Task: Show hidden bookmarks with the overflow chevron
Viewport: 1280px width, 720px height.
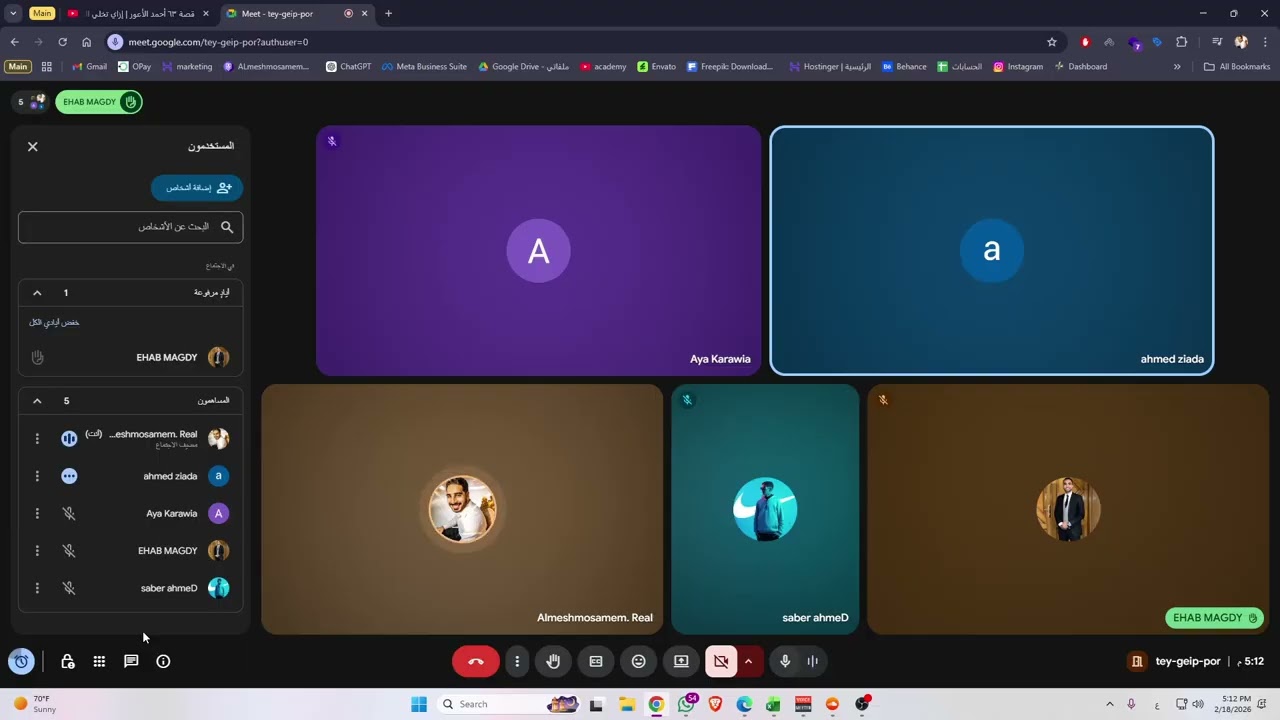Action: click(1177, 67)
